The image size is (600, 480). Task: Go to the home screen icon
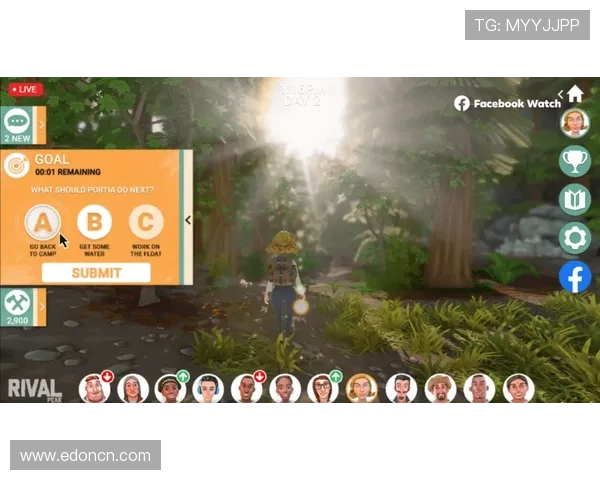click(575, 94)
